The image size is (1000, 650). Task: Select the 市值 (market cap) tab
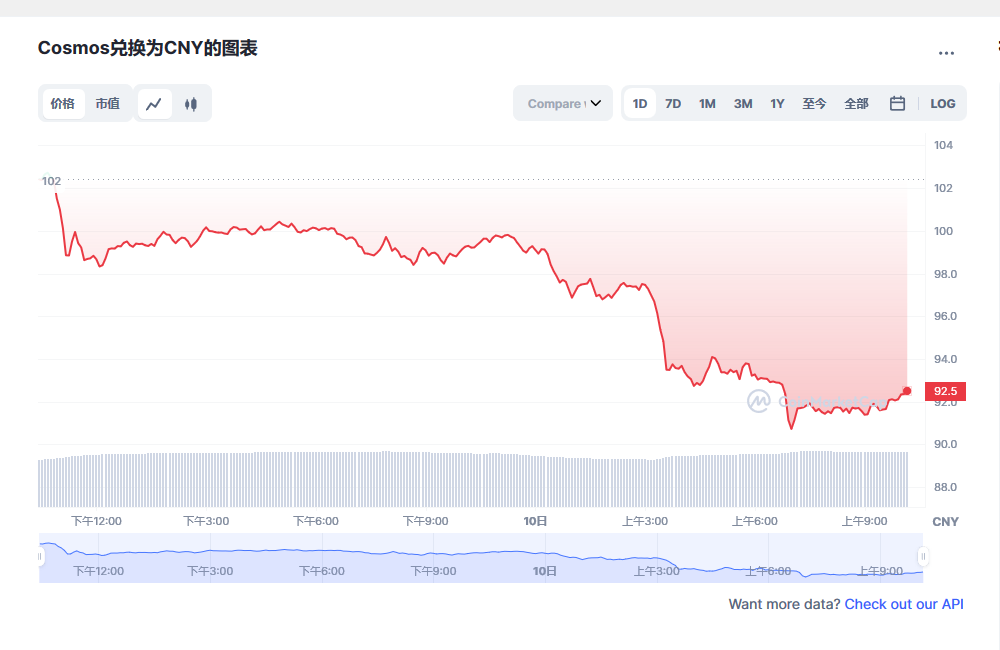tap(108, 103)
